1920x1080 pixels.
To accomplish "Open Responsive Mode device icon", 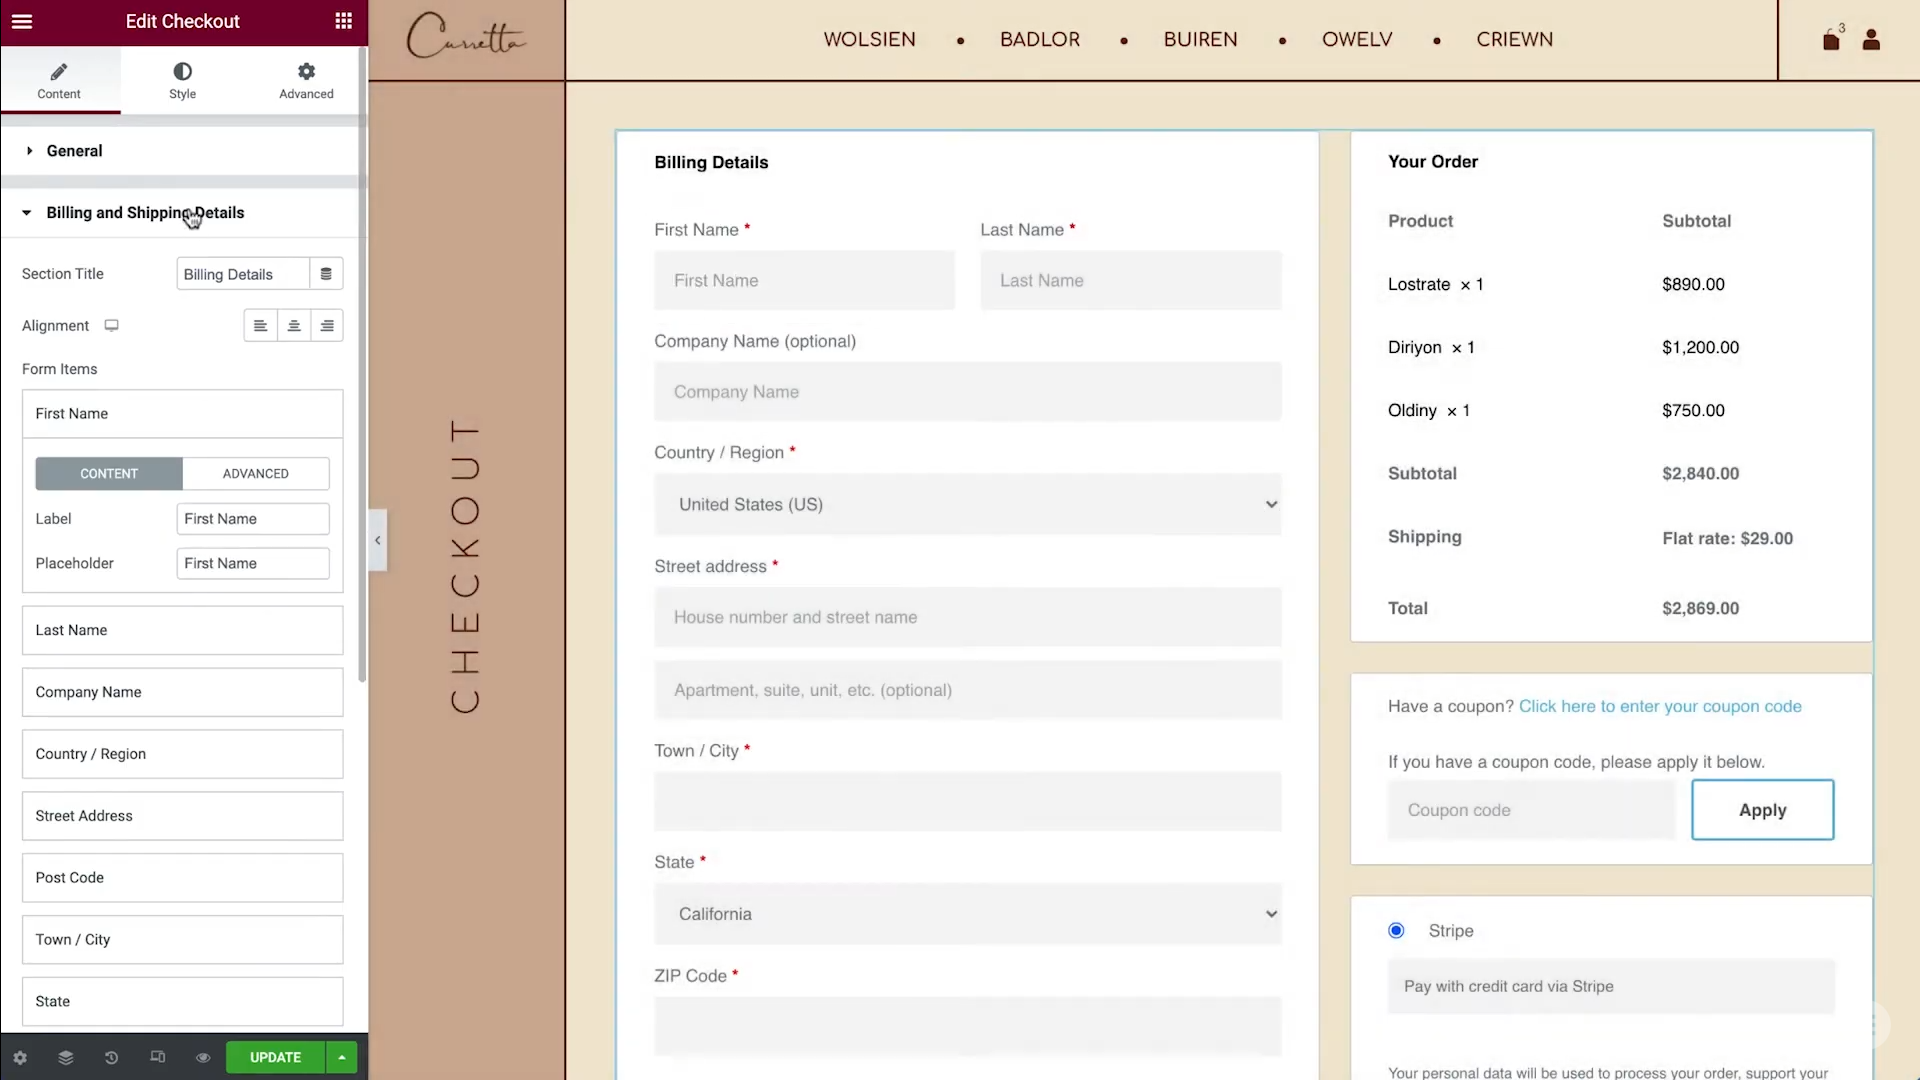I will point(157,1057).
